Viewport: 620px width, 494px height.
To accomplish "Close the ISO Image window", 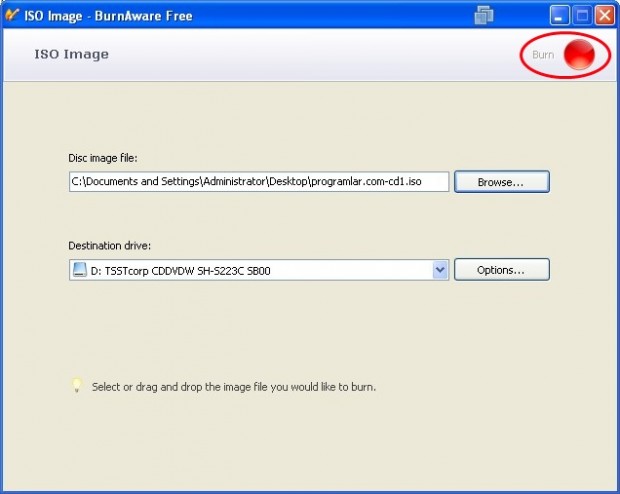I will tap(605, 16).
